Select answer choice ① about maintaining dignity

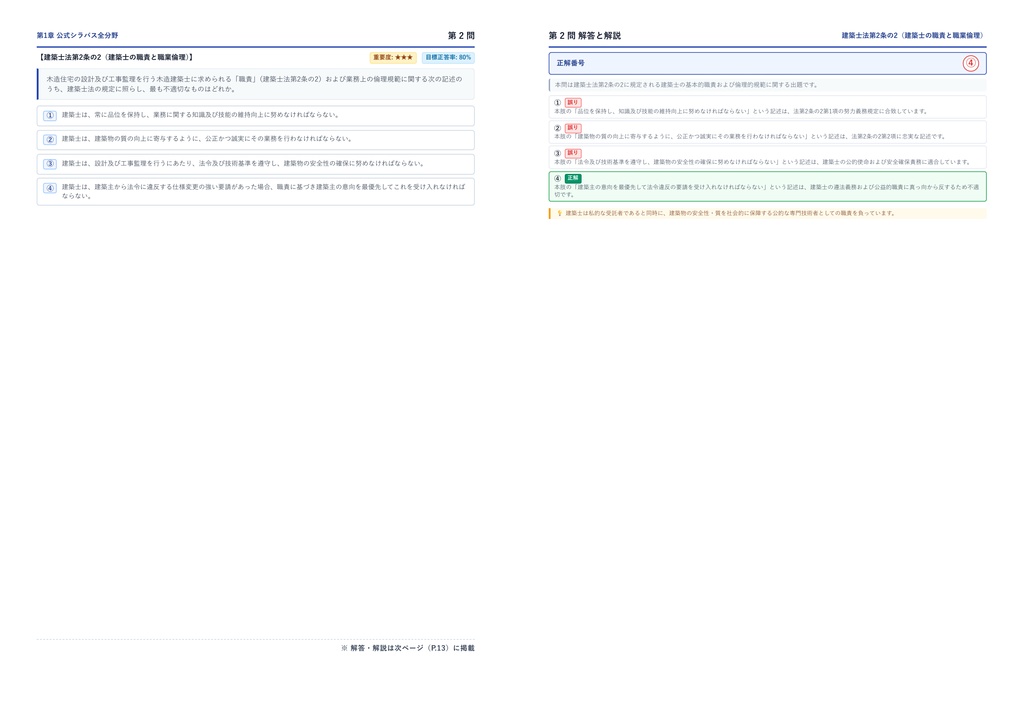coord(255,116)
